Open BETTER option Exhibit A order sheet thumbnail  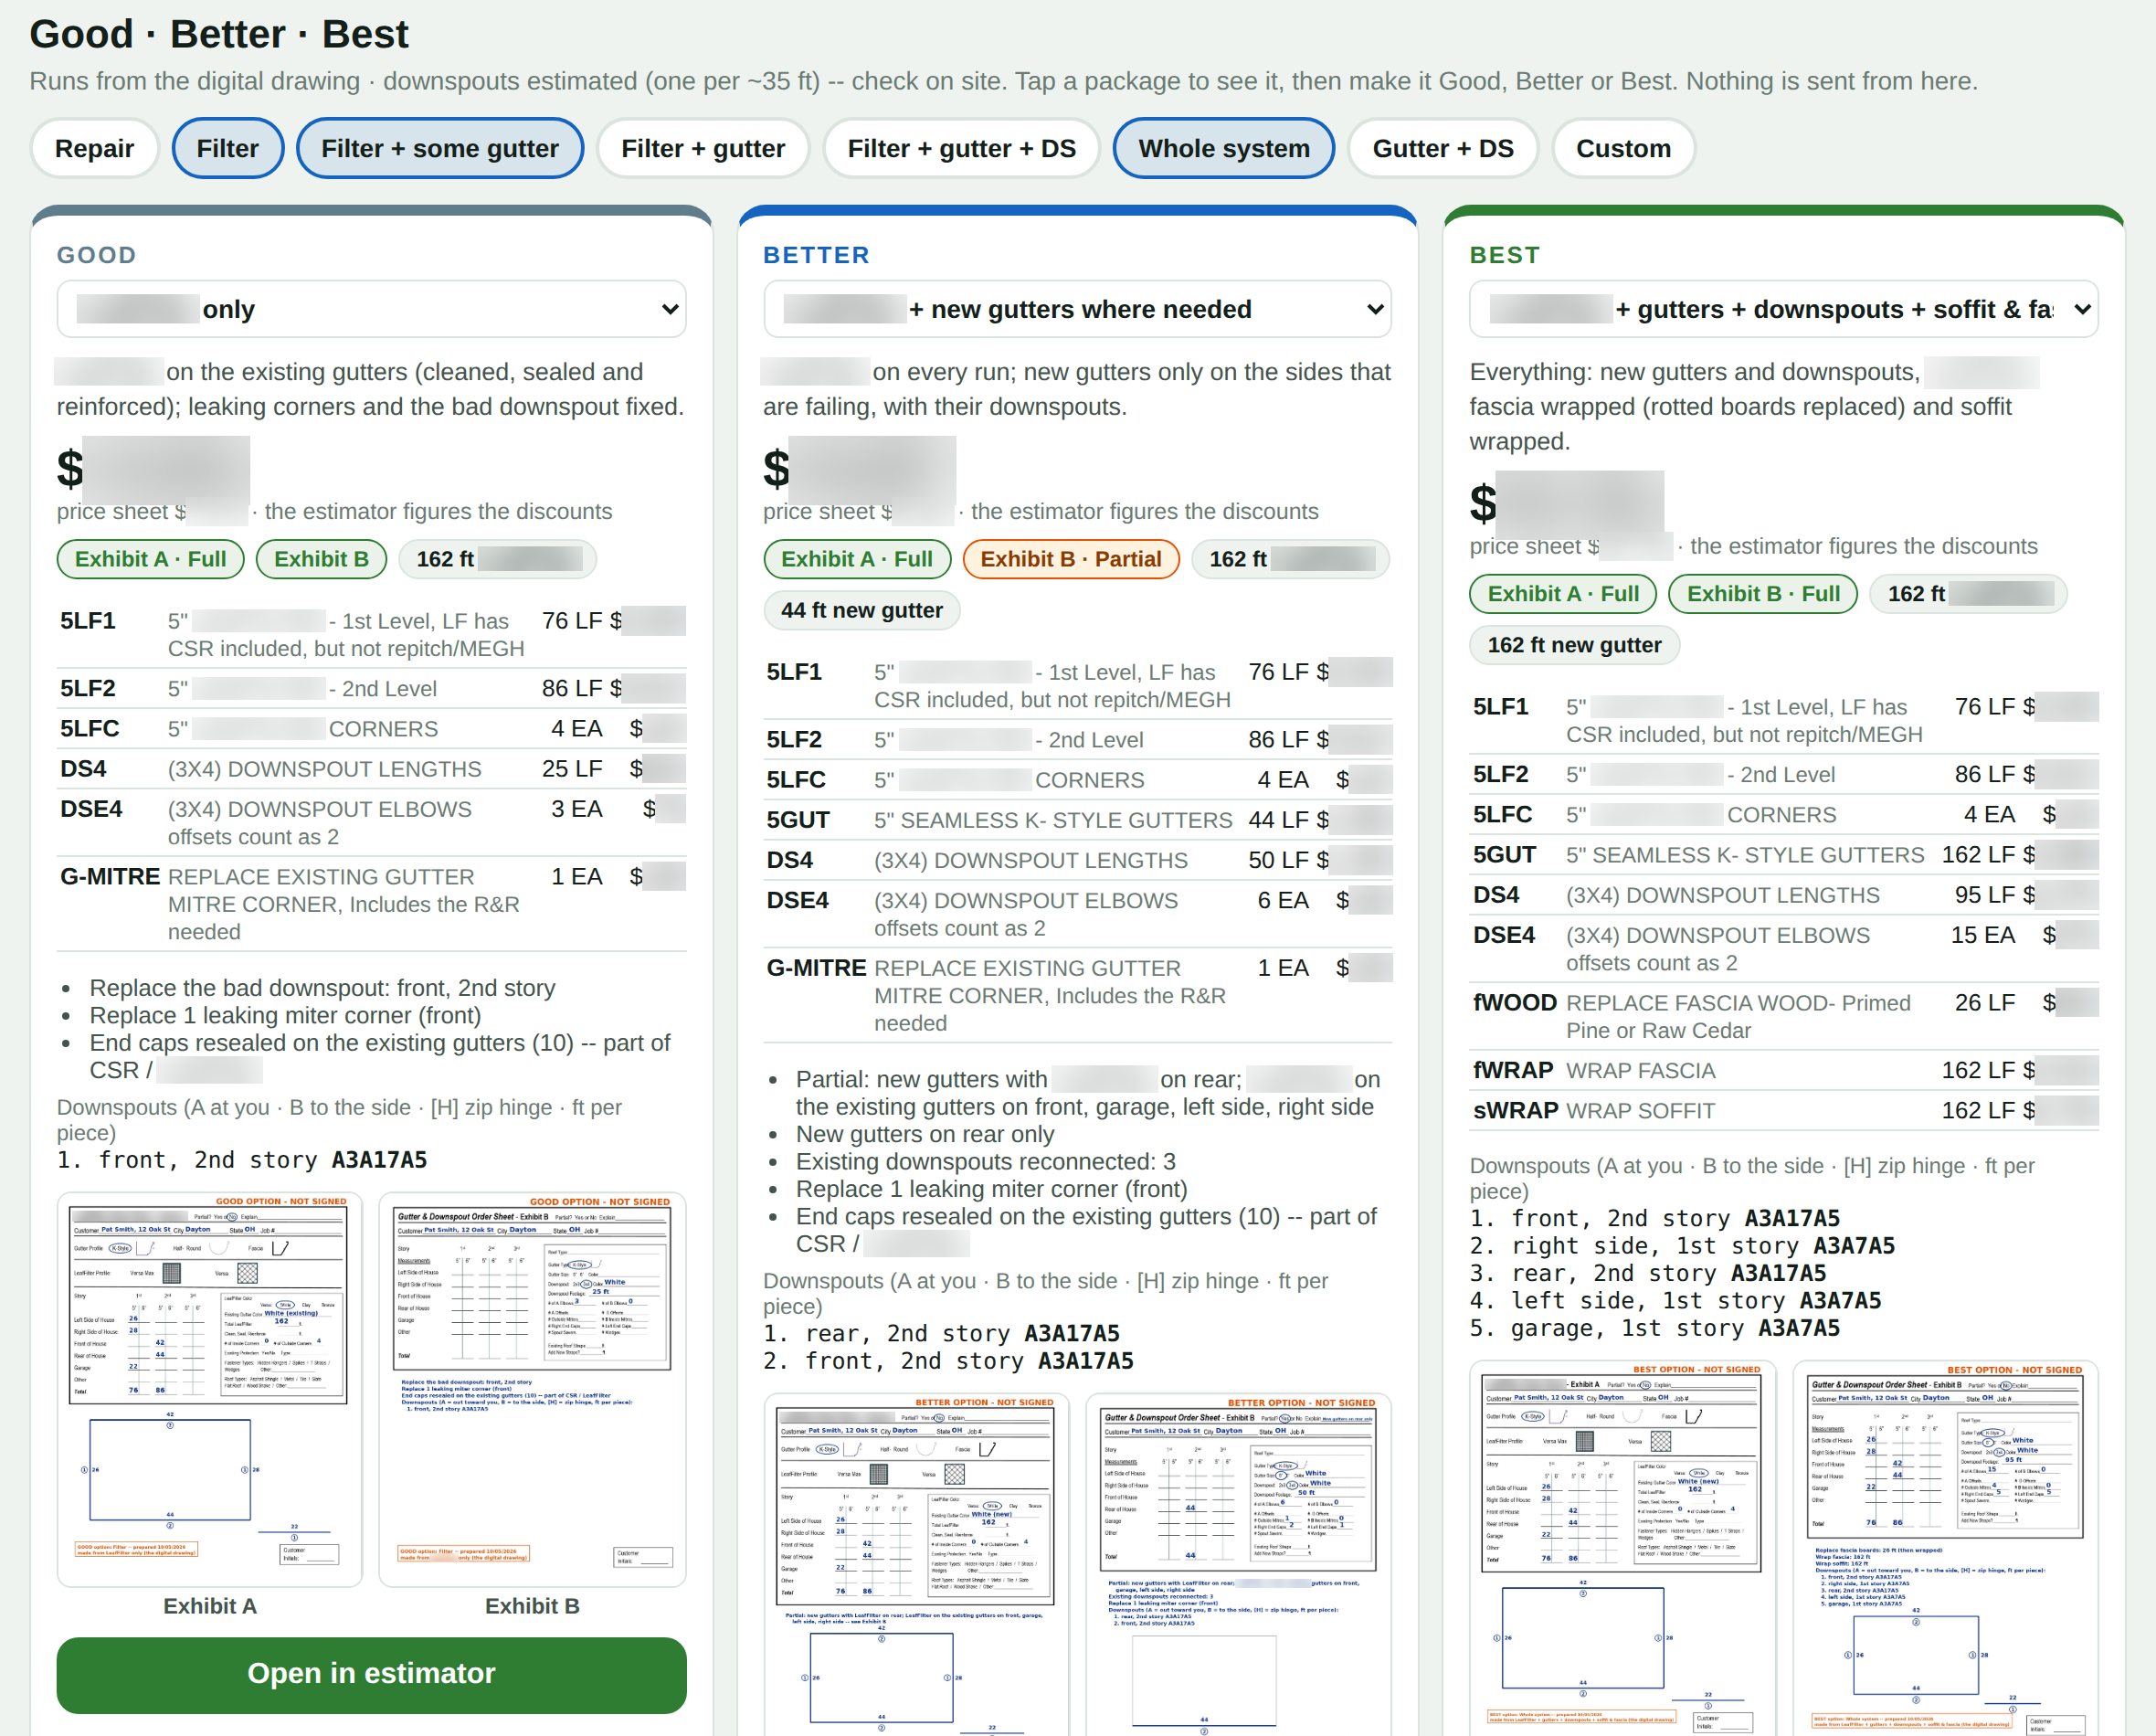point(916,1565)
